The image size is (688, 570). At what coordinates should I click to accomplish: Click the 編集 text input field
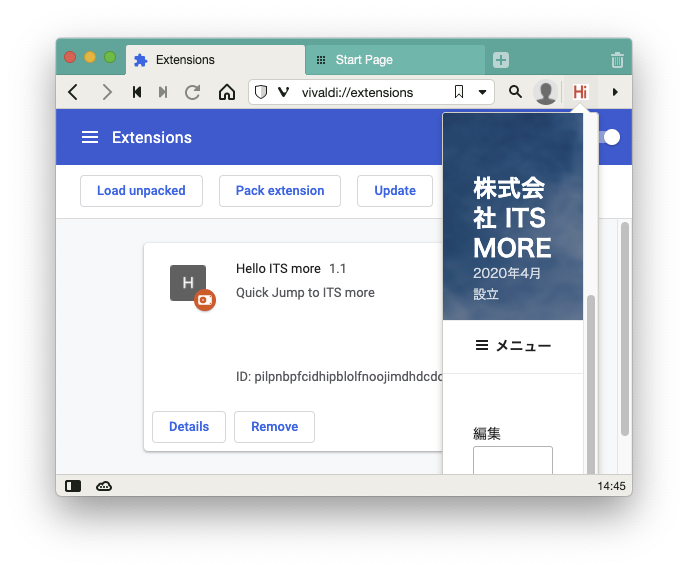(512, 461)
